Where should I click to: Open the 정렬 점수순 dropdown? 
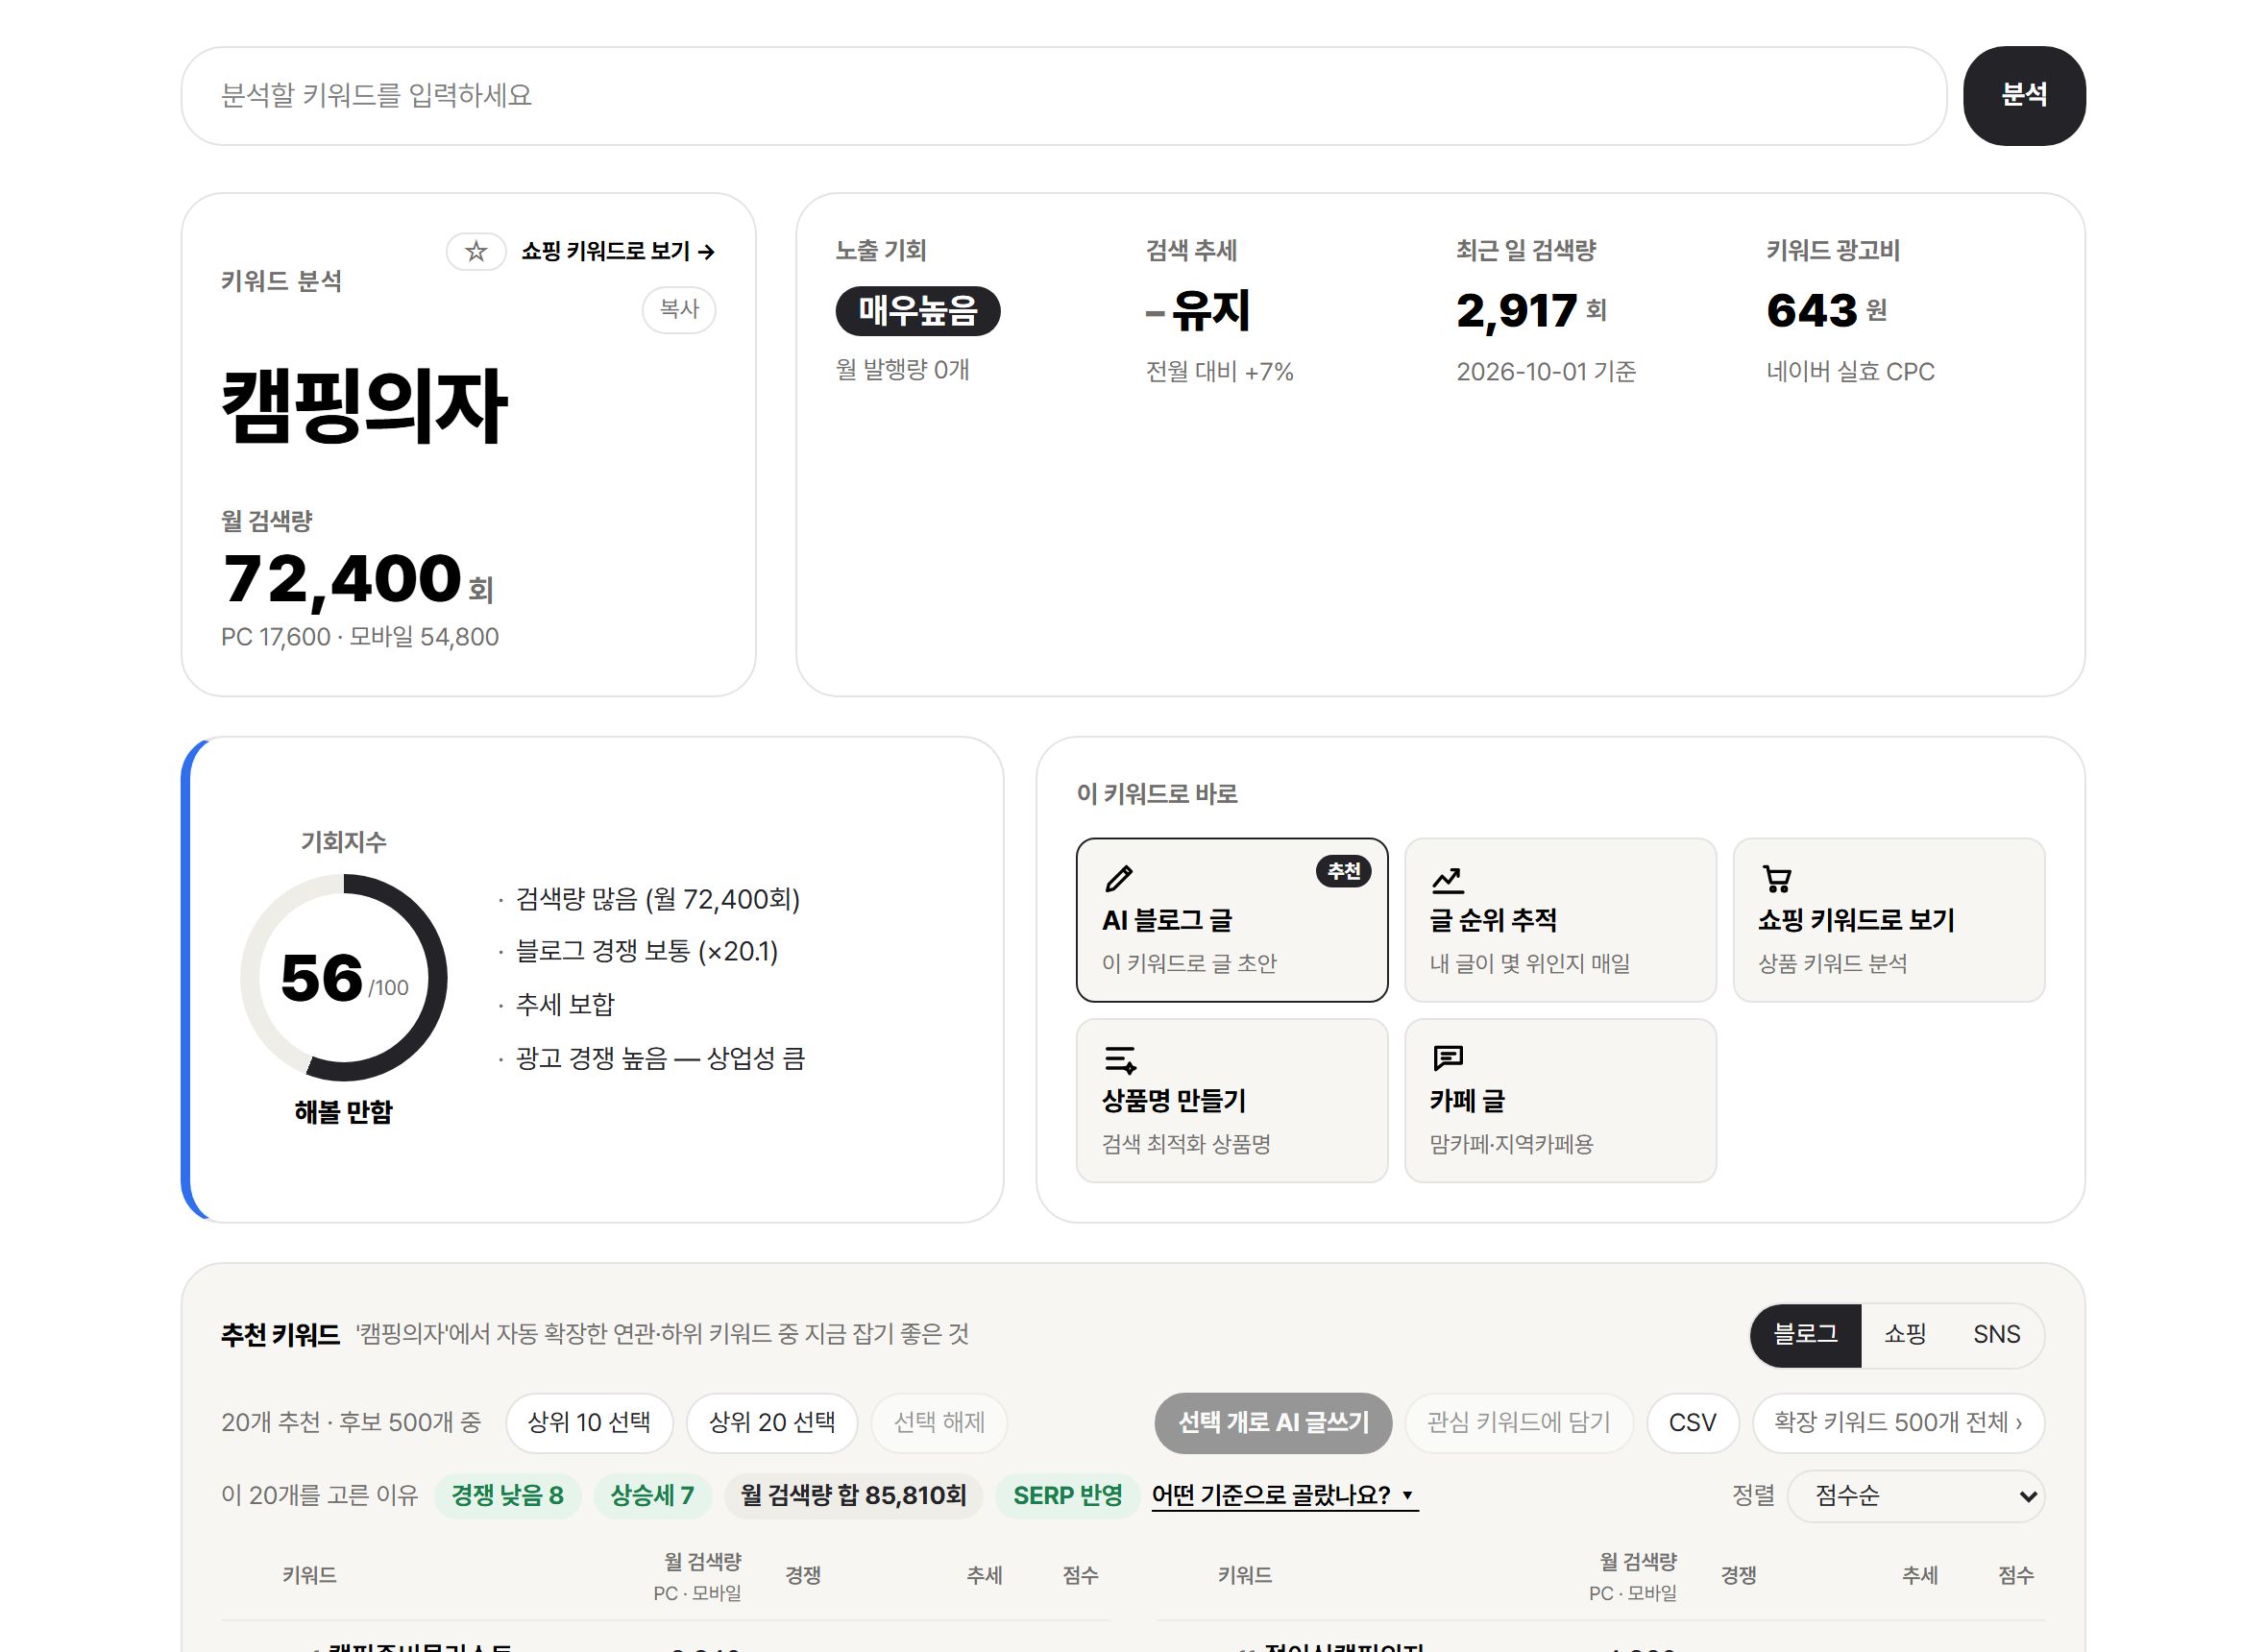1915,1495
